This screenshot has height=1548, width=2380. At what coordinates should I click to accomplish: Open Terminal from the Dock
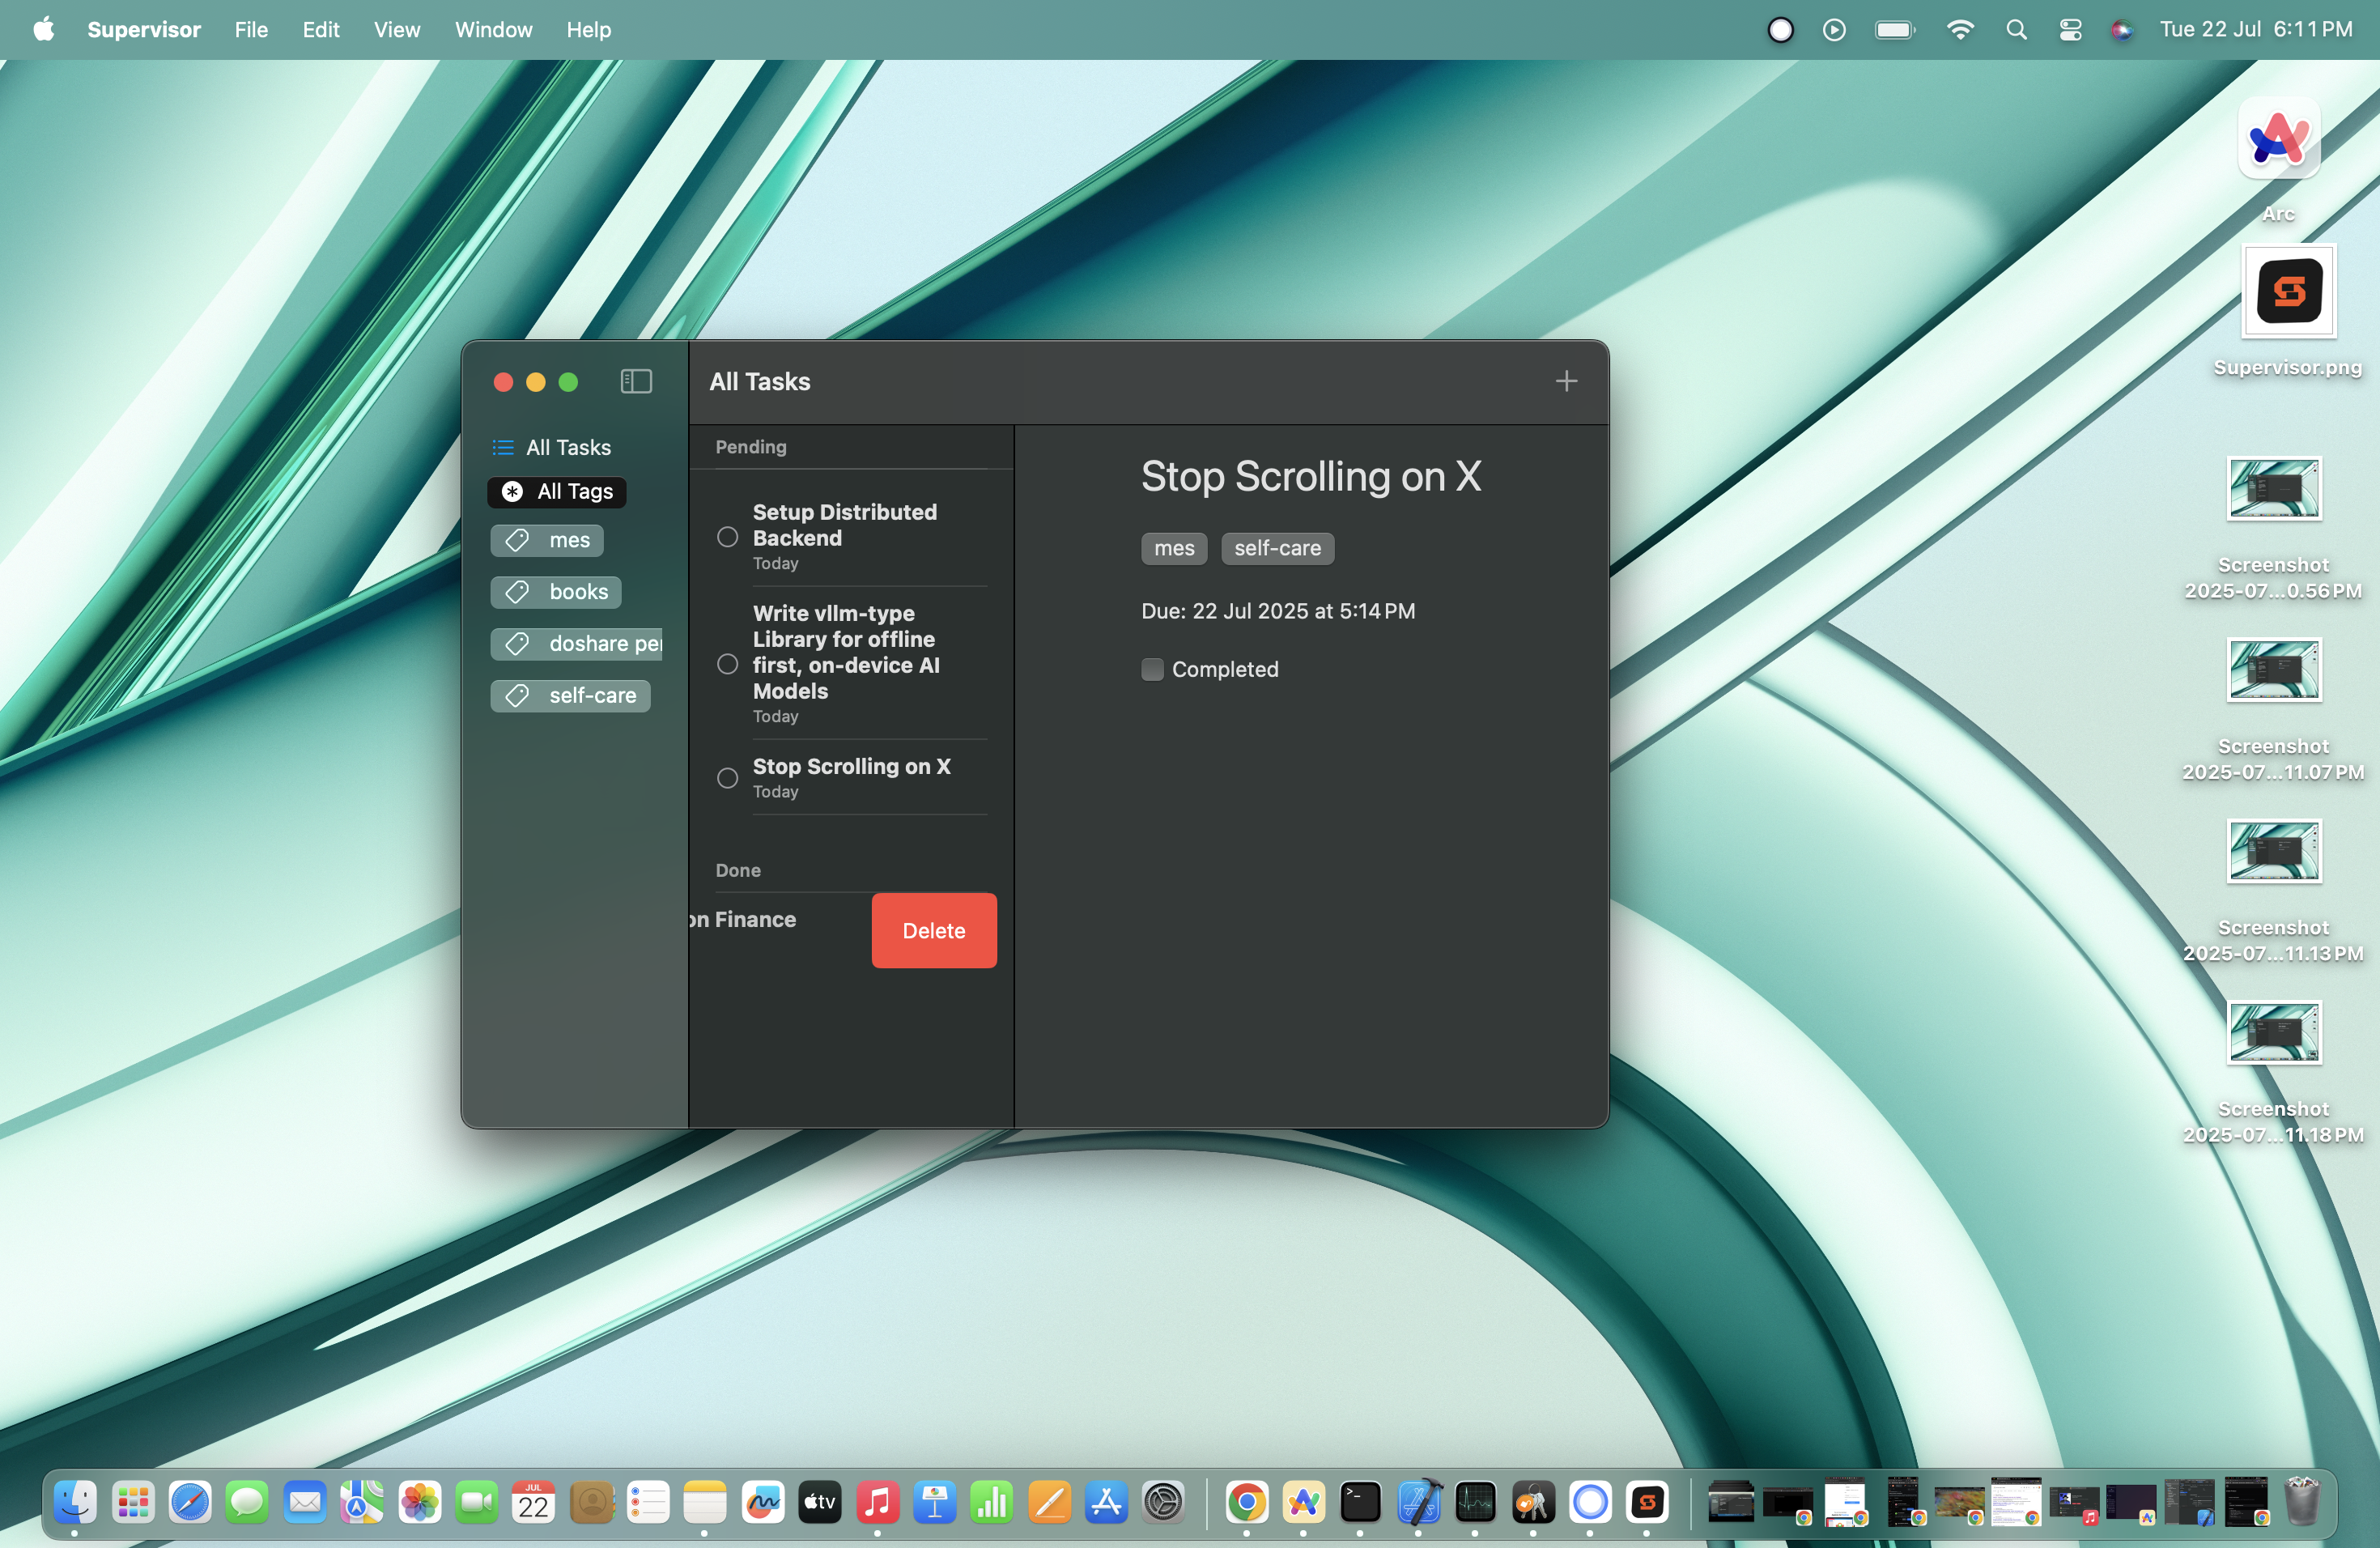[1361, 1502]
